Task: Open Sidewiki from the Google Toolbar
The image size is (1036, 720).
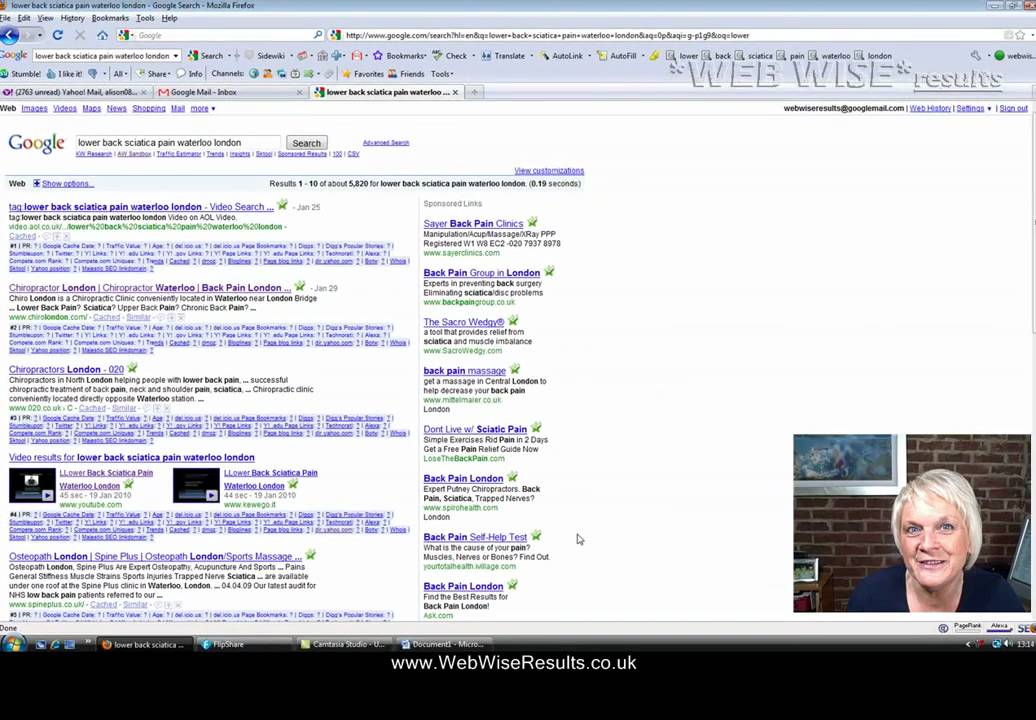Action: 264,55
